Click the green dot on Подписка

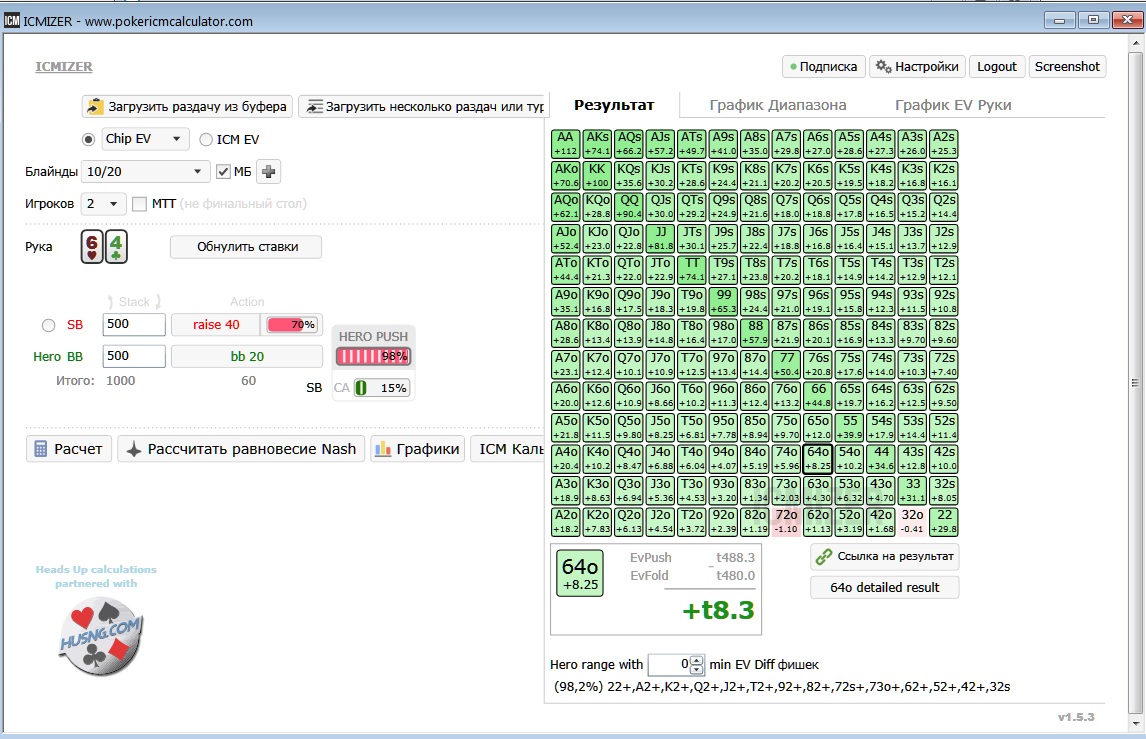[793, 67]
